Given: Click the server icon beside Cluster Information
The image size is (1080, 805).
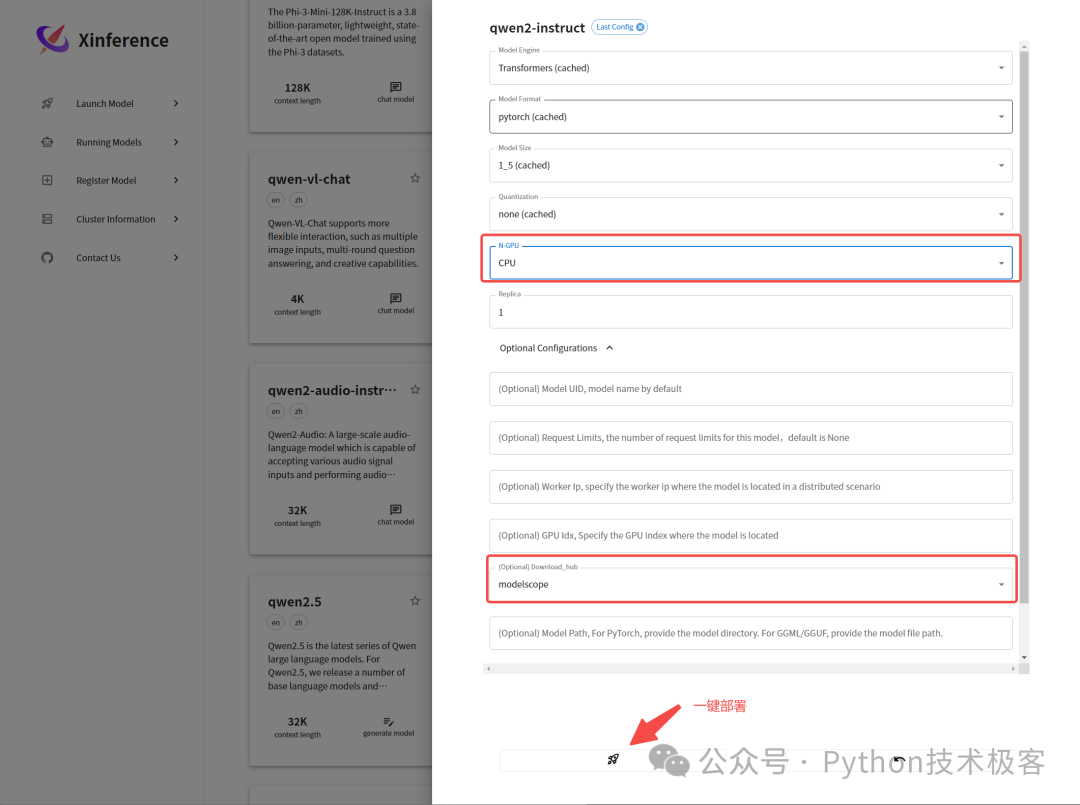Looking at the screenshot, I should tap(47, 219).
